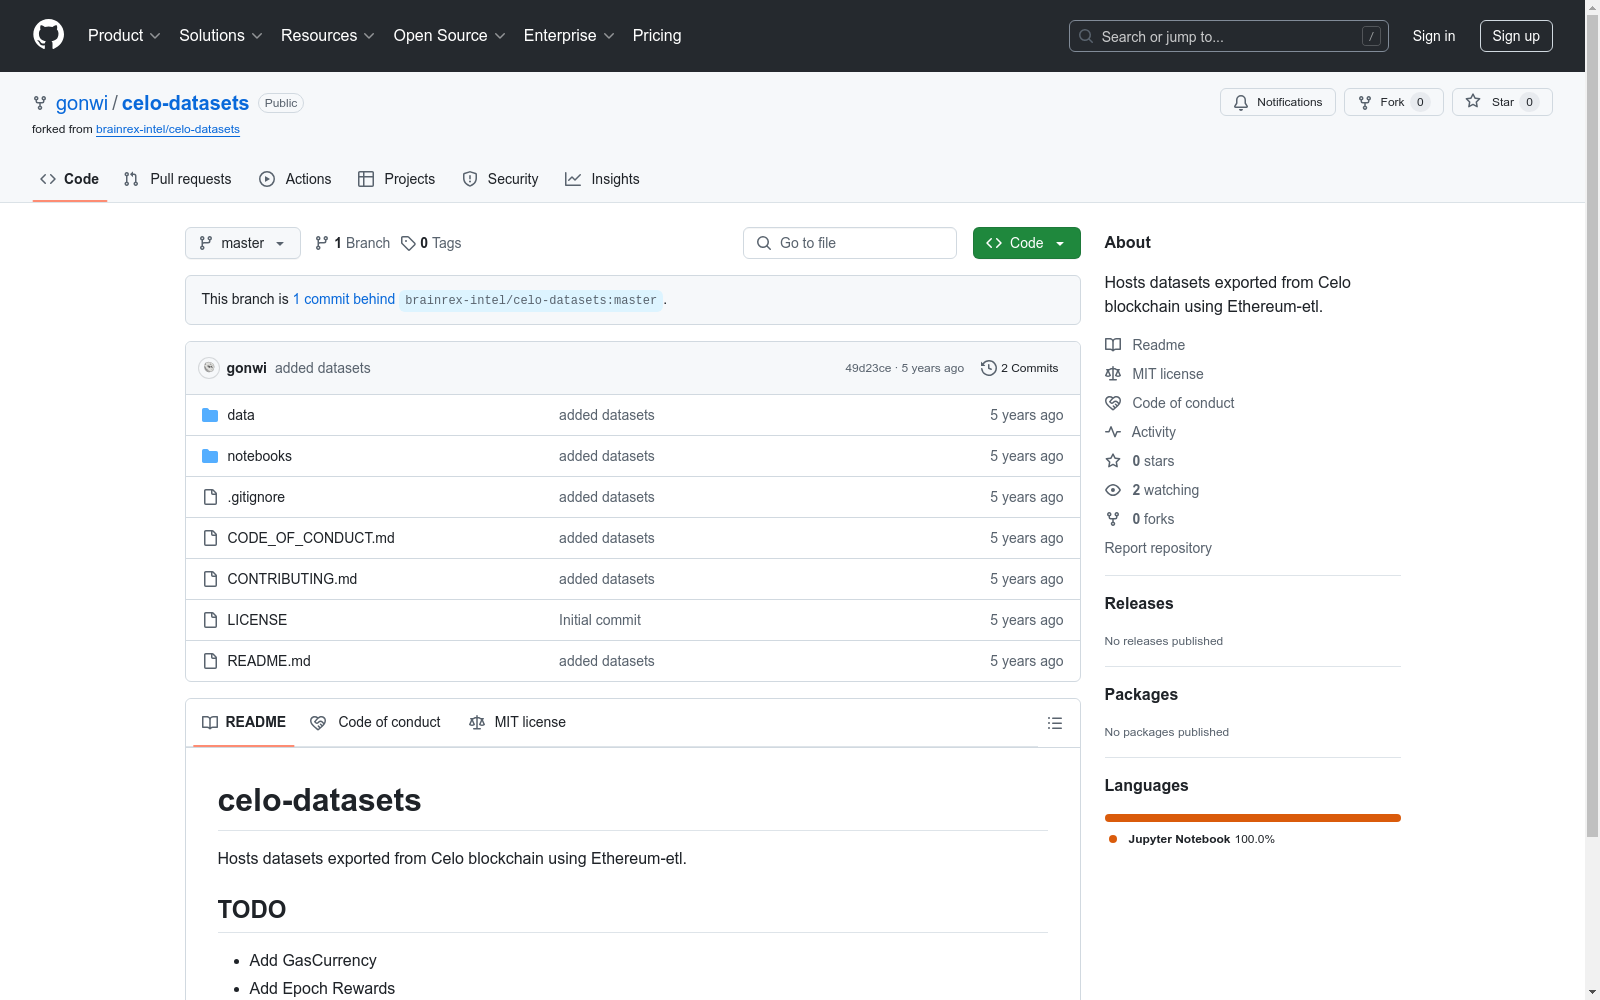Open CONTRIBUTING.md file
This screenshot has height=1000, width=1600.
(x=292, y=579)
